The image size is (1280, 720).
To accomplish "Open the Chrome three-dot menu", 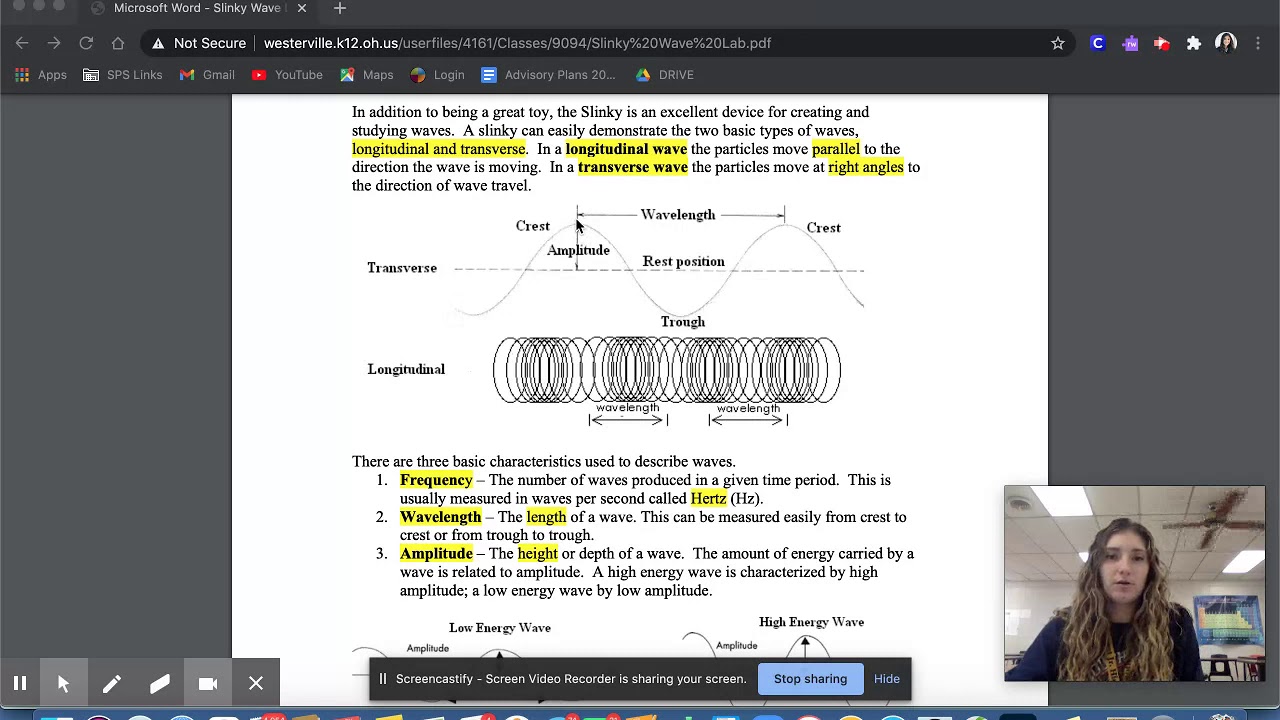I will coord(1258,43).
